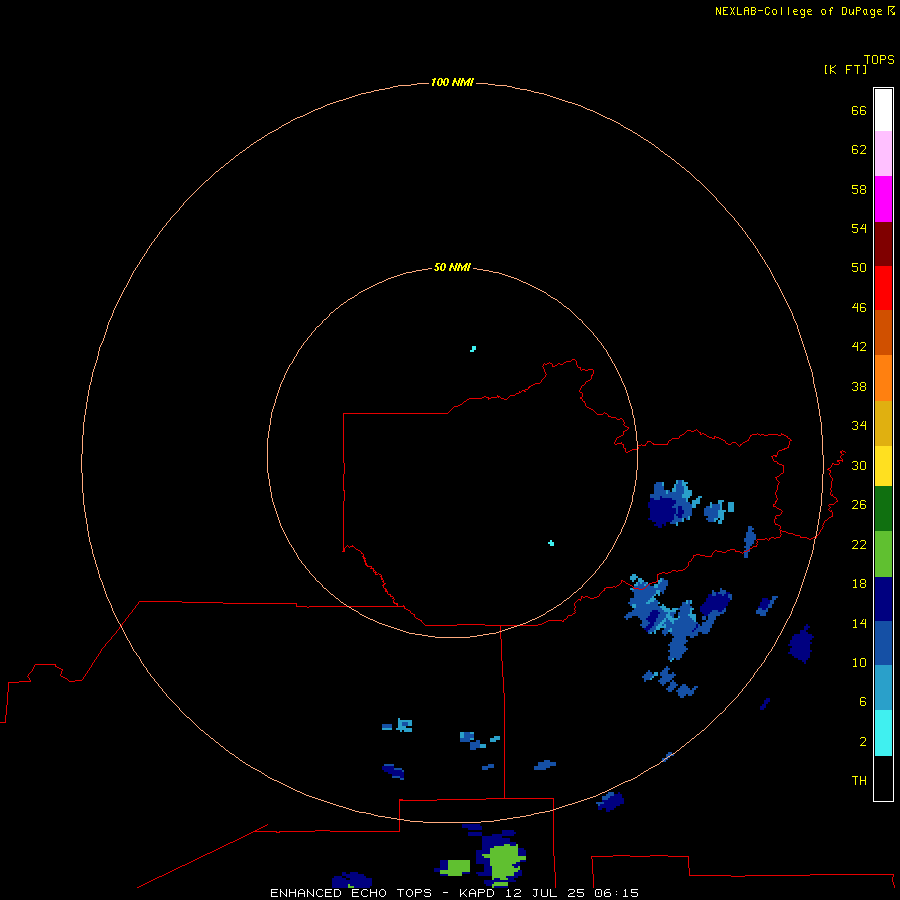900x900 pixels.
Task: Click the legend value 58
Action: 859,189
